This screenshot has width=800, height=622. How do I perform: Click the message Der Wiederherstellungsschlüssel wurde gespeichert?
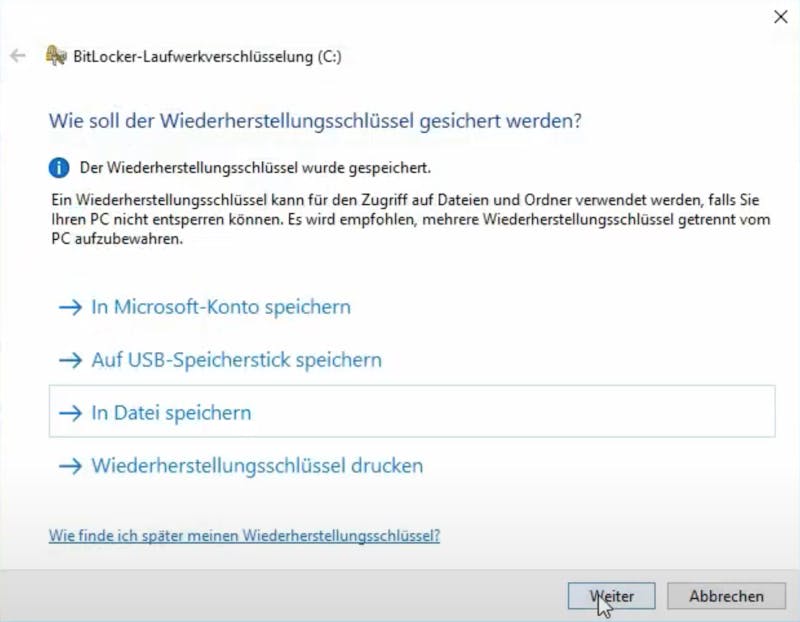click(x=255, y=167)
